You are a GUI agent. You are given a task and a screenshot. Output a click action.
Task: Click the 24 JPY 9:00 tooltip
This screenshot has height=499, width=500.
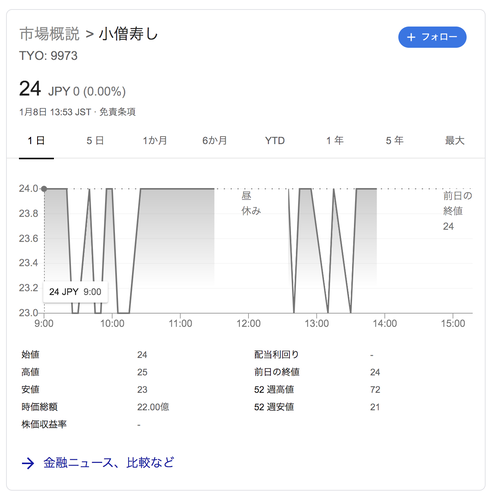[75, 292]
